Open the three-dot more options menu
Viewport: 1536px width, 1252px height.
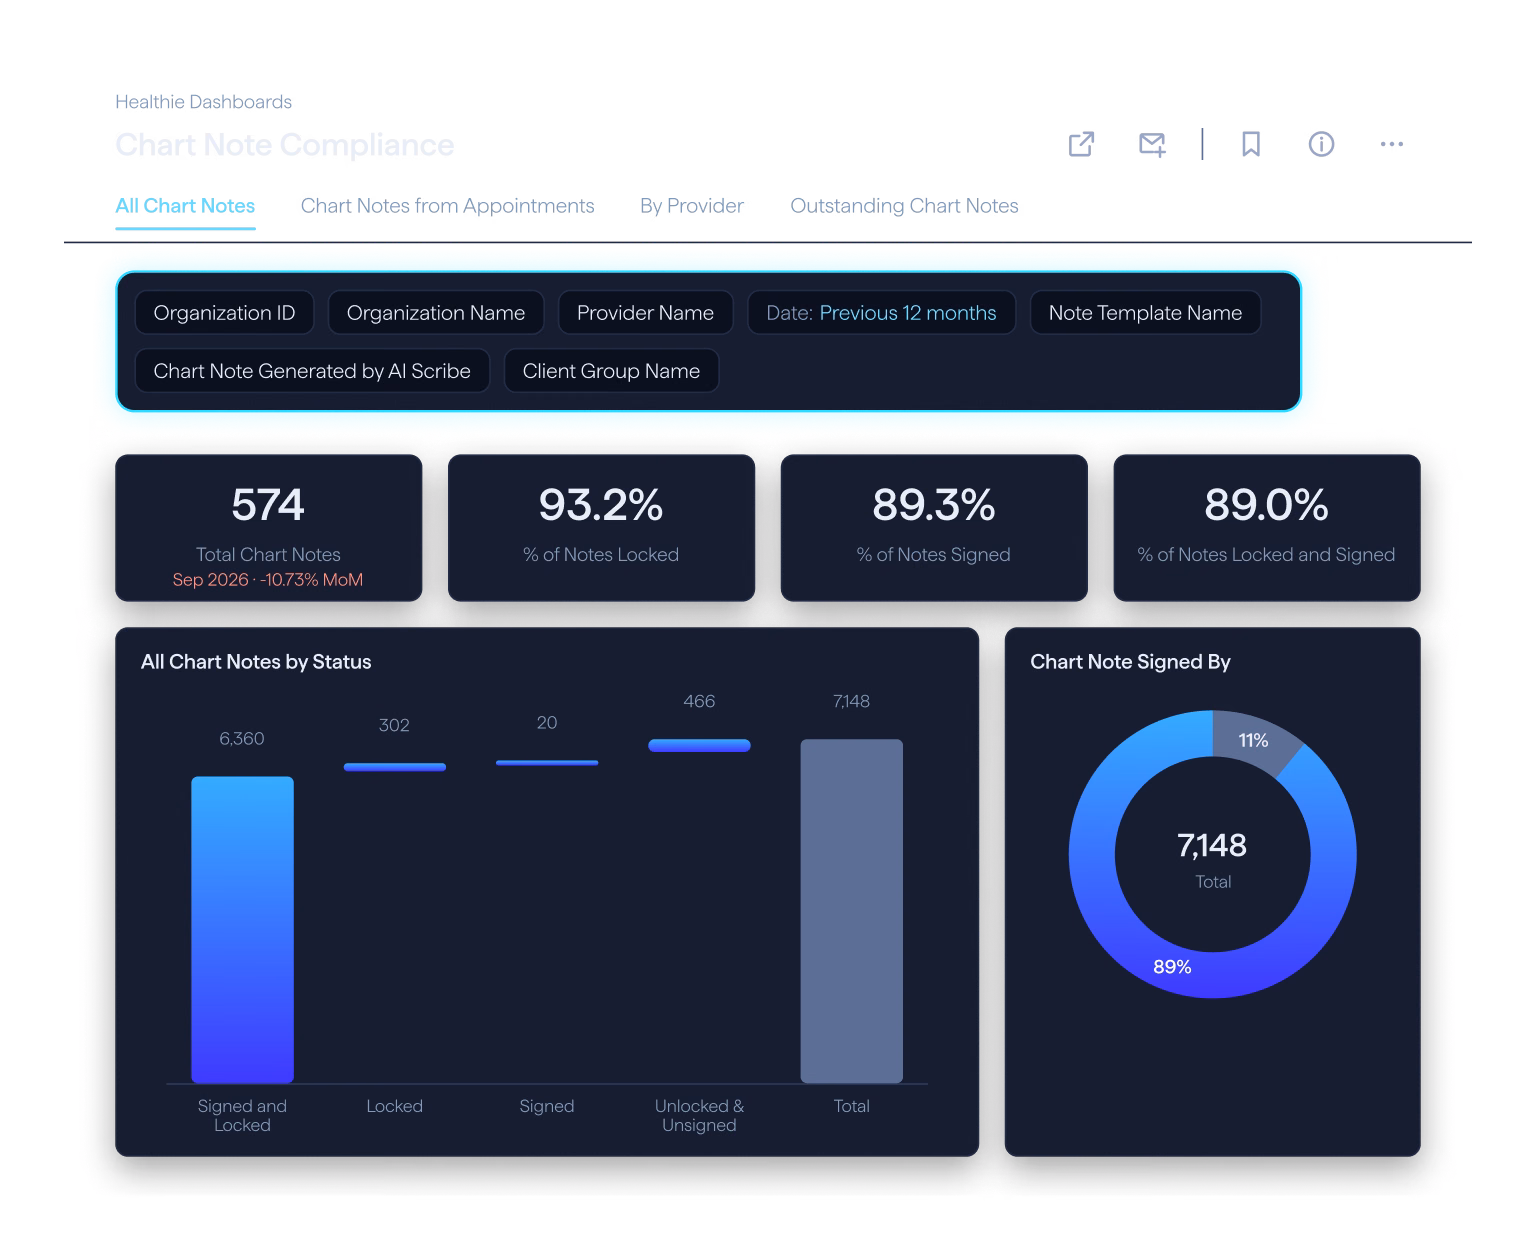tap(1391, 144)
